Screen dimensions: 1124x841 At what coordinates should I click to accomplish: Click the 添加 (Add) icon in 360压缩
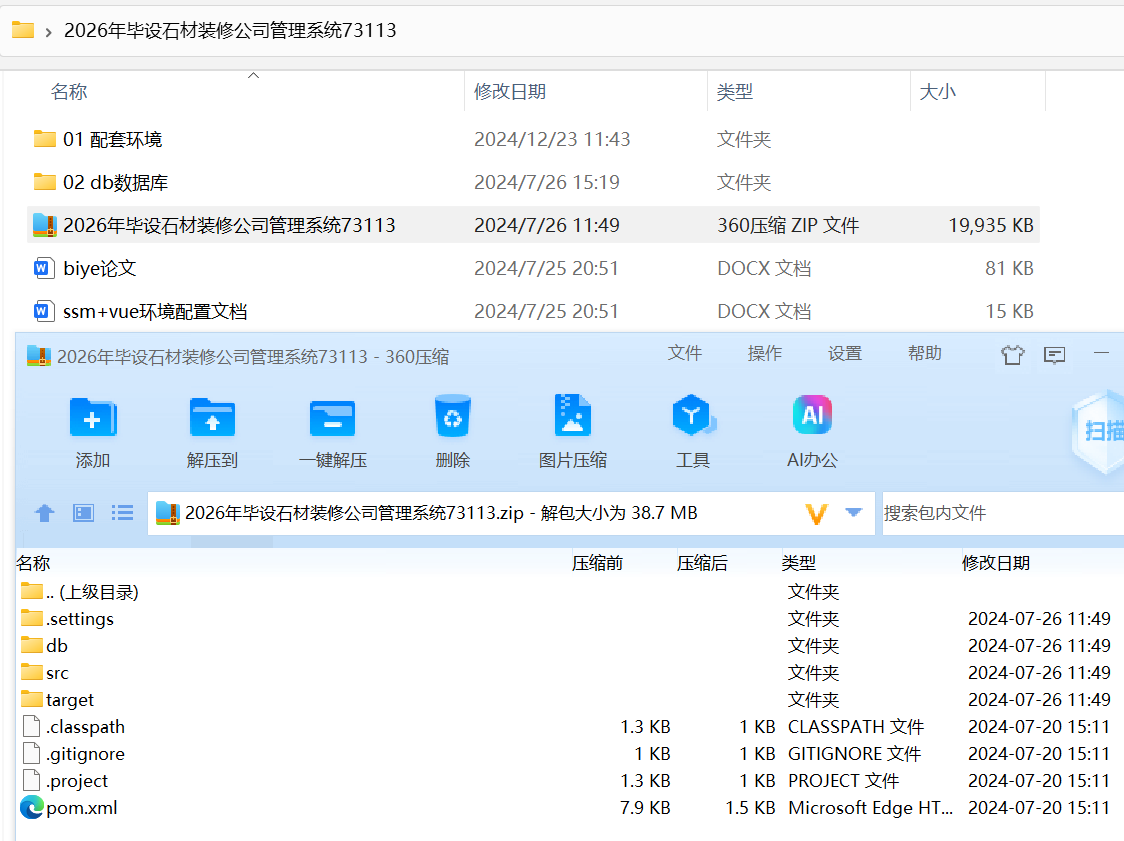(x=92, y=417)
